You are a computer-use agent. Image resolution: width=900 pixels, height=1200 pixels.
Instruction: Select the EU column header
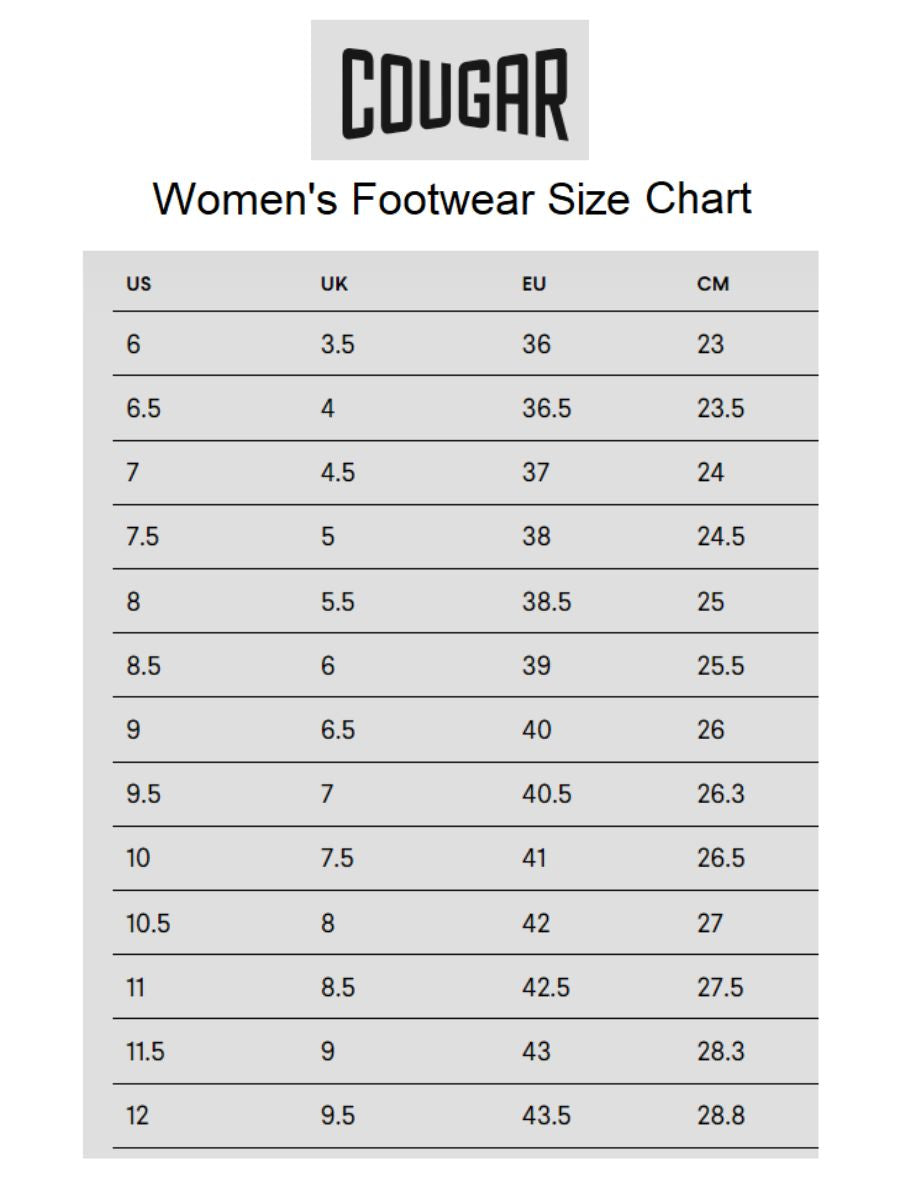(534, 284)
